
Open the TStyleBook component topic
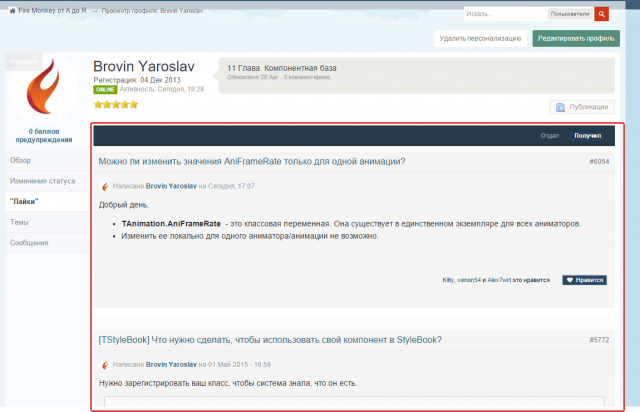coord(270,340)
